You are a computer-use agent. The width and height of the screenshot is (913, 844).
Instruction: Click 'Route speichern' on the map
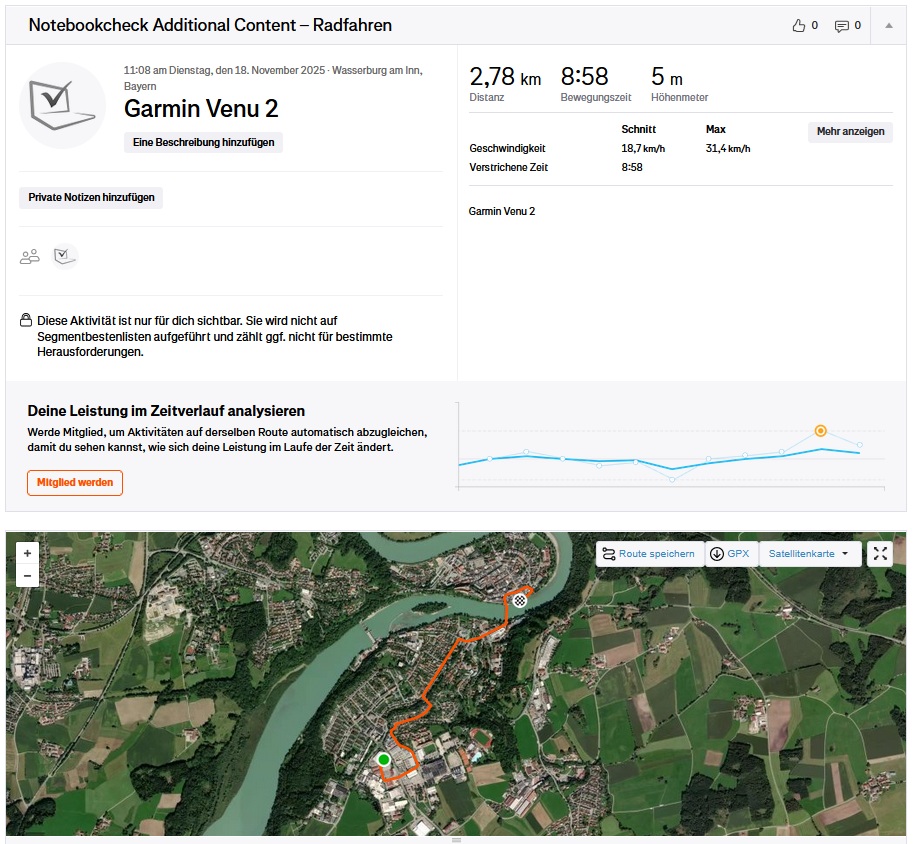[x=648, y=554]
